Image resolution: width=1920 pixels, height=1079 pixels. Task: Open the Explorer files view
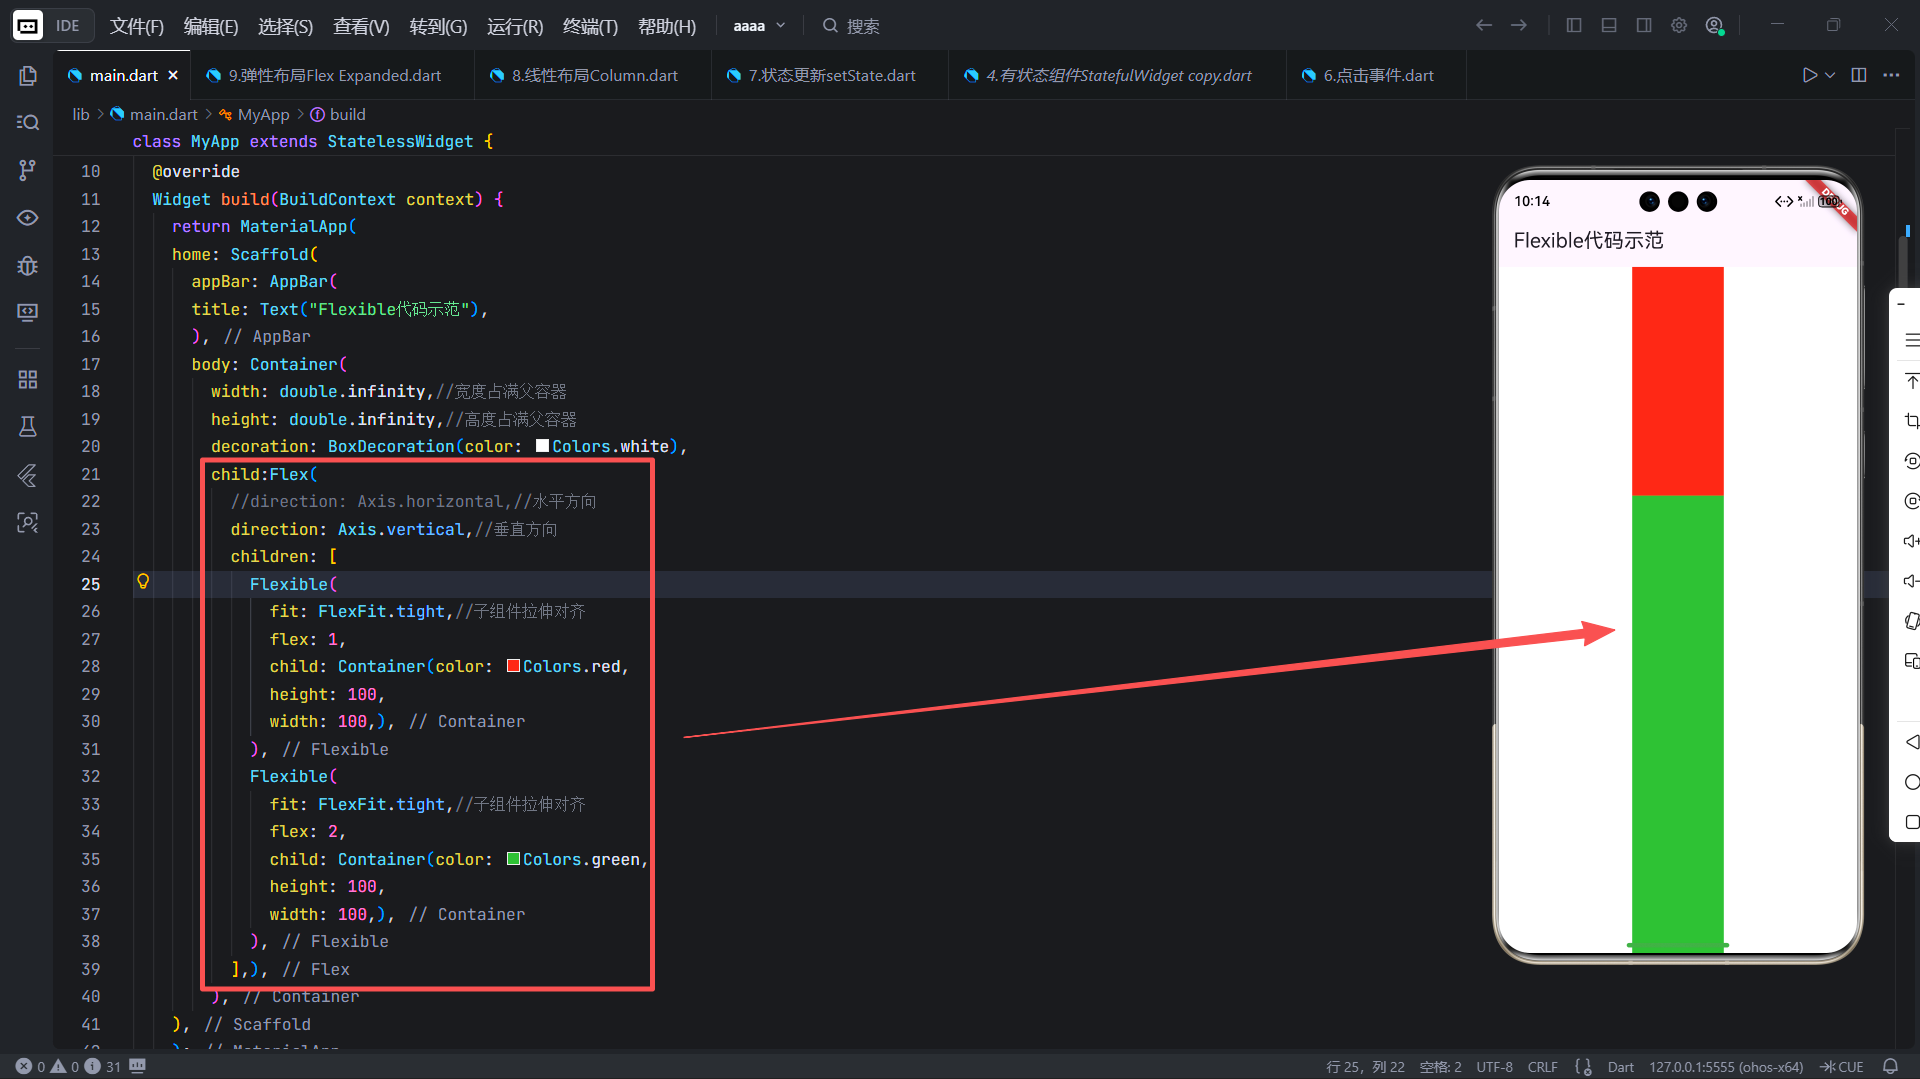[27, 76]
